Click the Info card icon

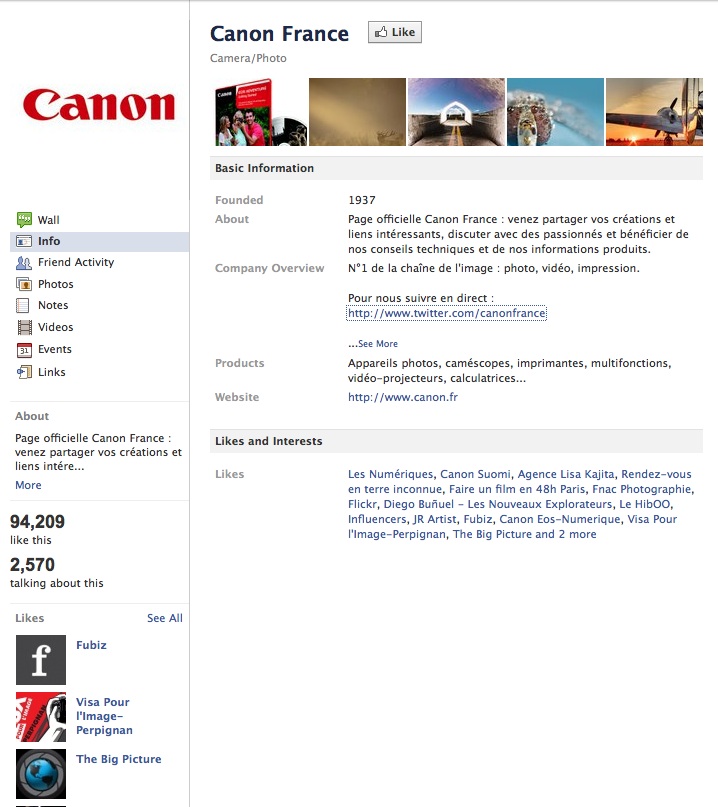click(x=24, y=241)
